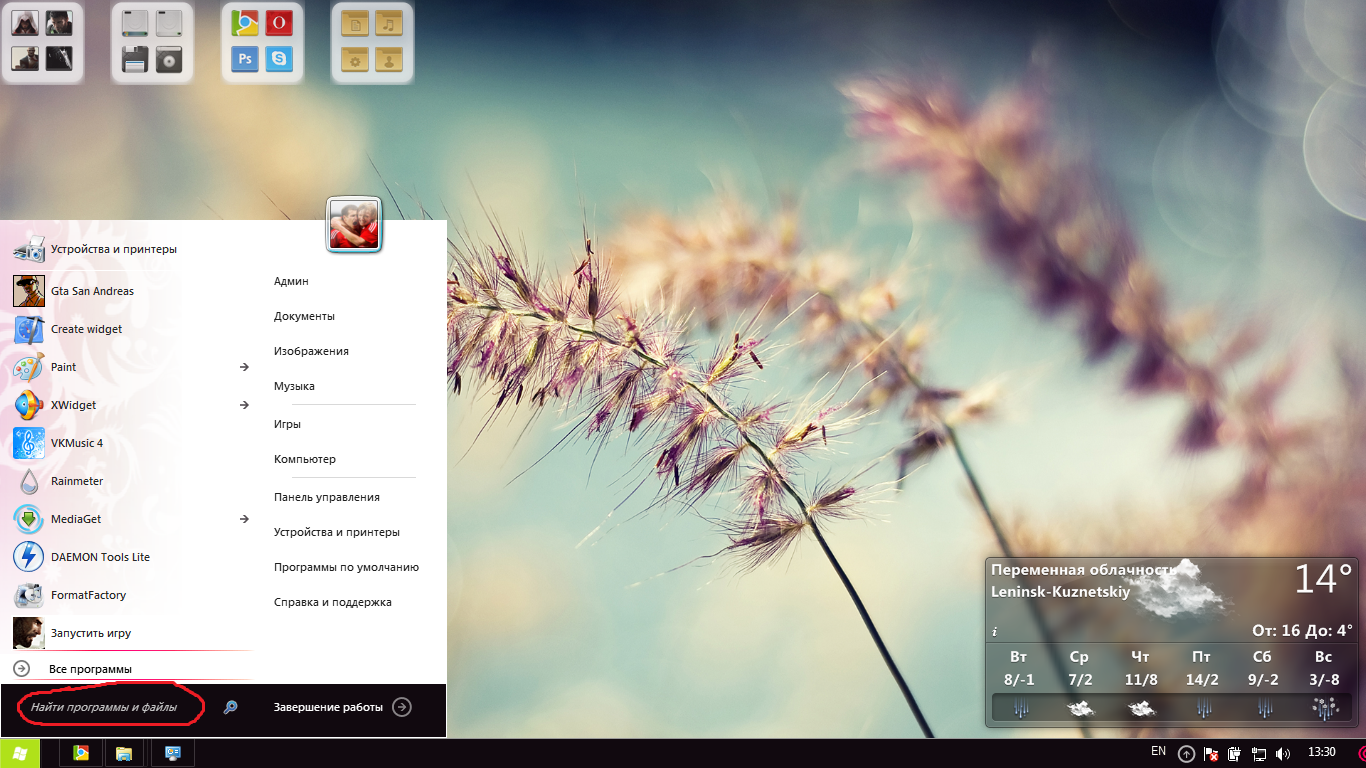Open the gear settings folder dock icon
Viewport: 1366px width, 768px height.
click(x=355, y=59)
